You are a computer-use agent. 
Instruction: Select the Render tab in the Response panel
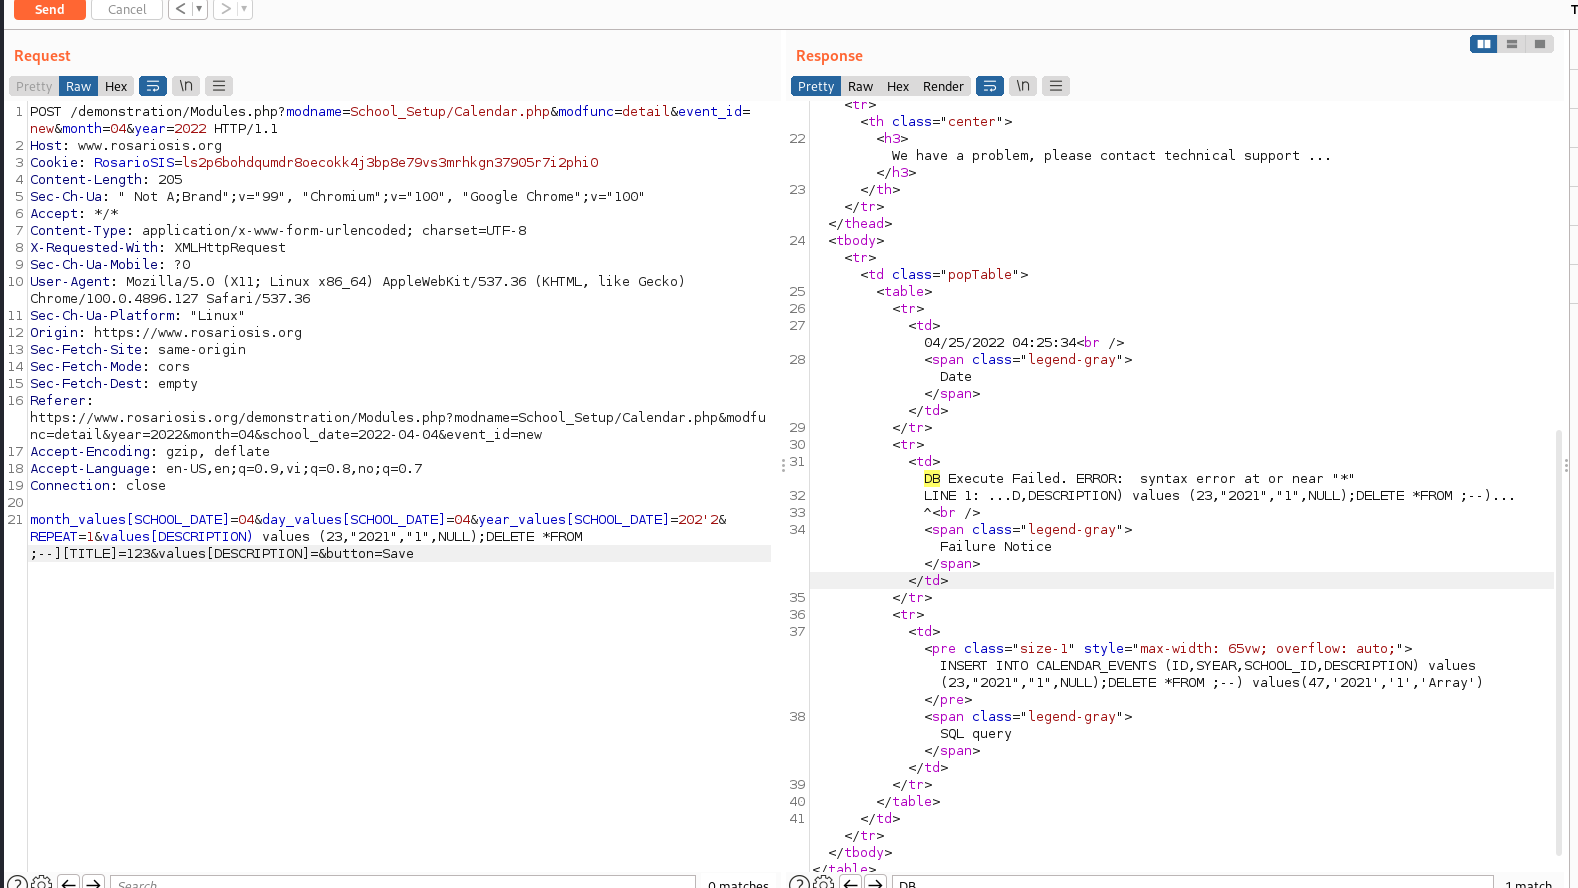coord(943,86)
